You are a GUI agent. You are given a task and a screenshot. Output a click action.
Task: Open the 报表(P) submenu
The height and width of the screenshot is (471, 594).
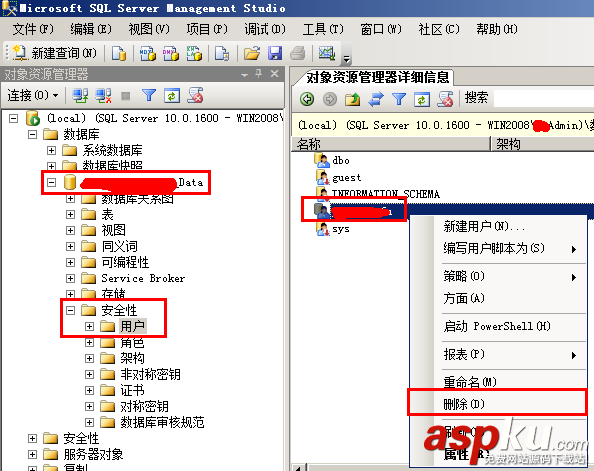497,355
